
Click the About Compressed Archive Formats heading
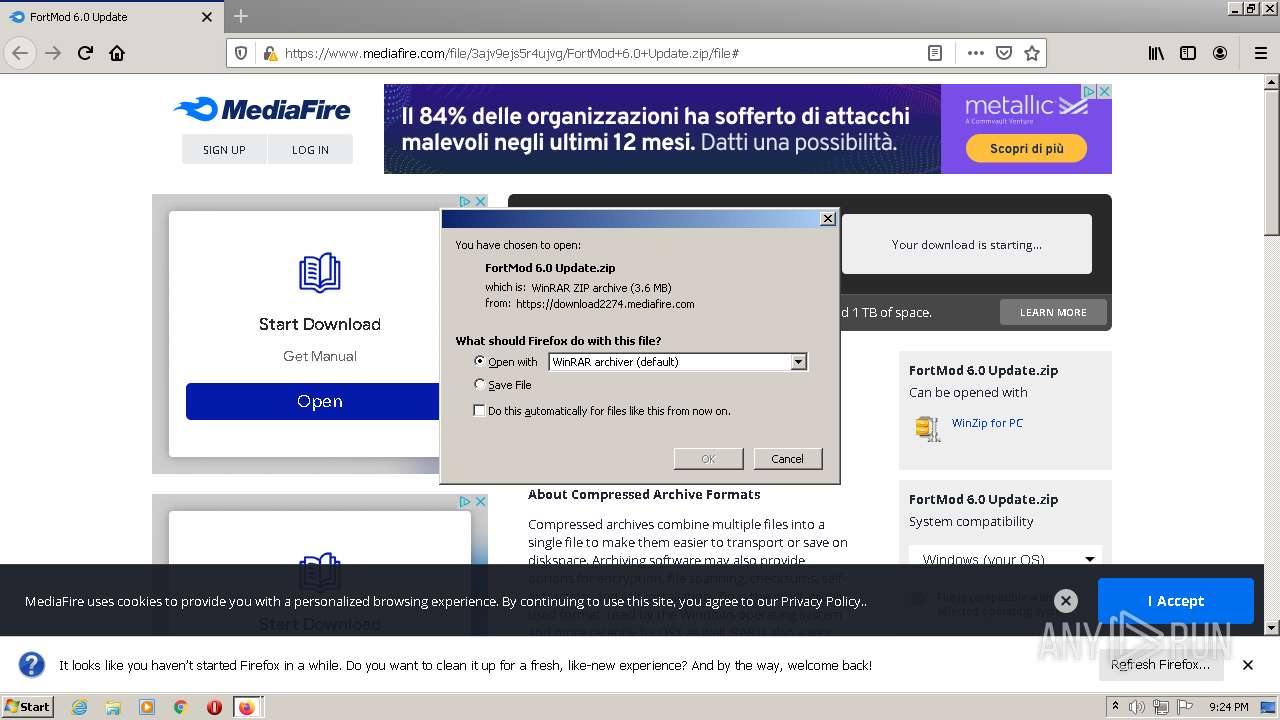coord(644,494)
